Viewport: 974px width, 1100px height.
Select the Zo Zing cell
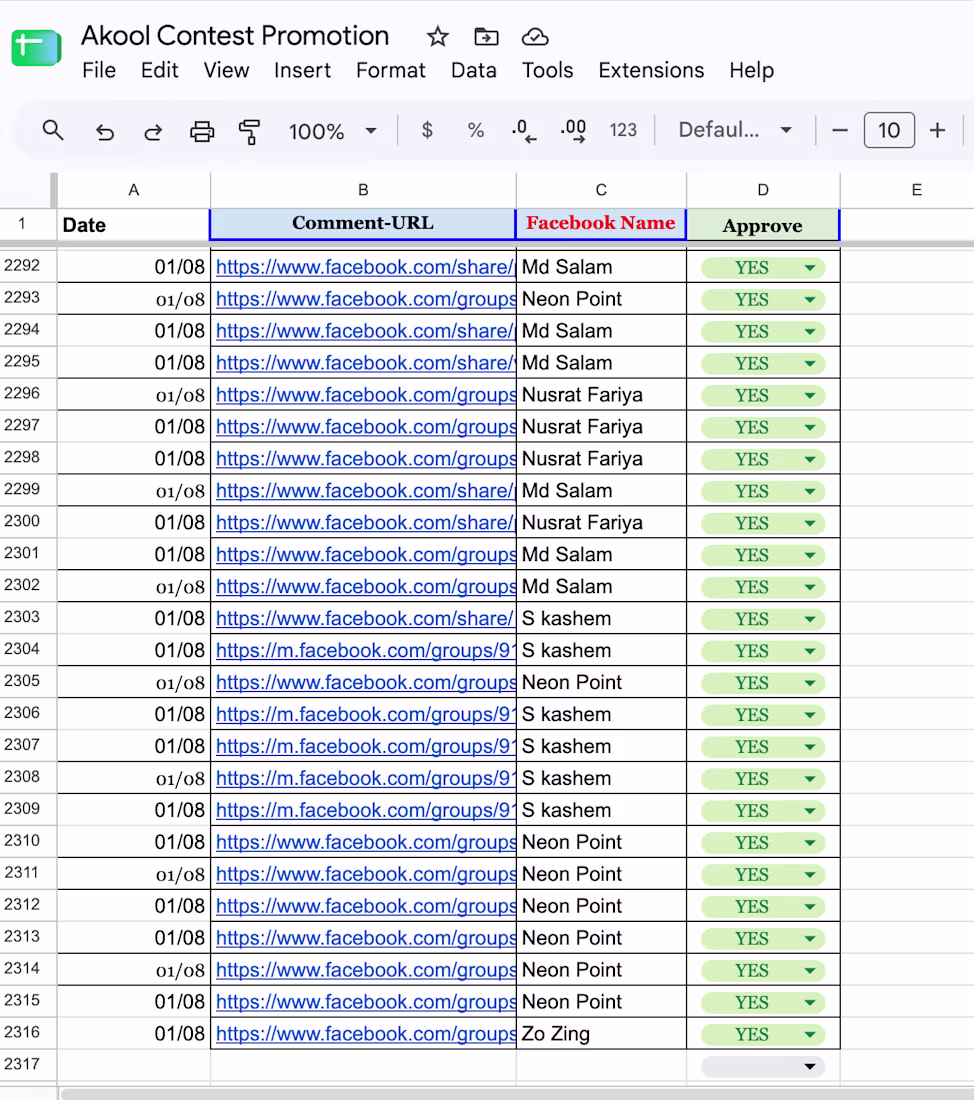click(x=601, y=1034)
